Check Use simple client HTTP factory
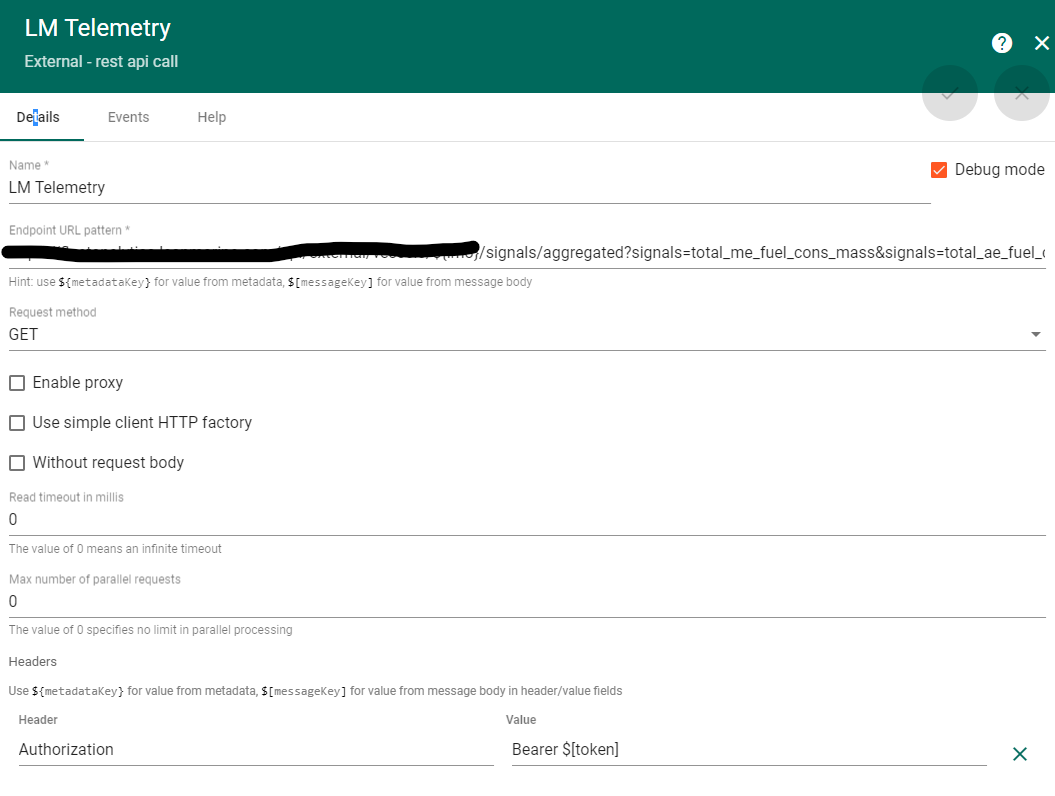This screenshot has width=1055, height=796. tap(16, 422)
